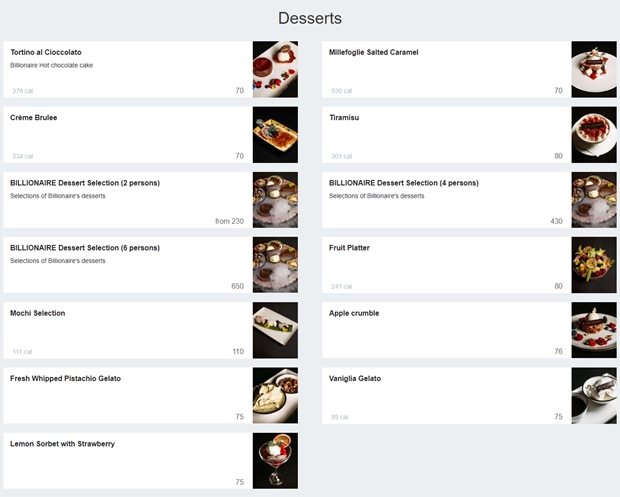Click the Apple crumble photo
Screen dimensions: 620x497
point(594,330)
